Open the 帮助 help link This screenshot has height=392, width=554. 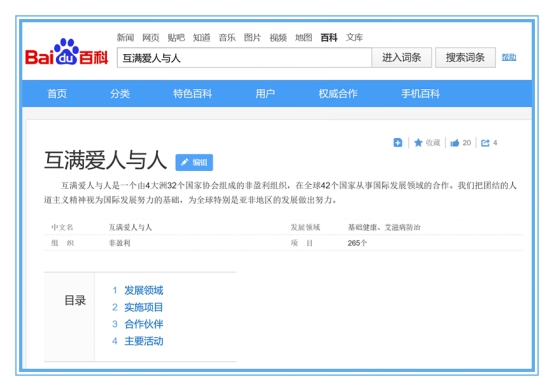[x=509, y=57]
